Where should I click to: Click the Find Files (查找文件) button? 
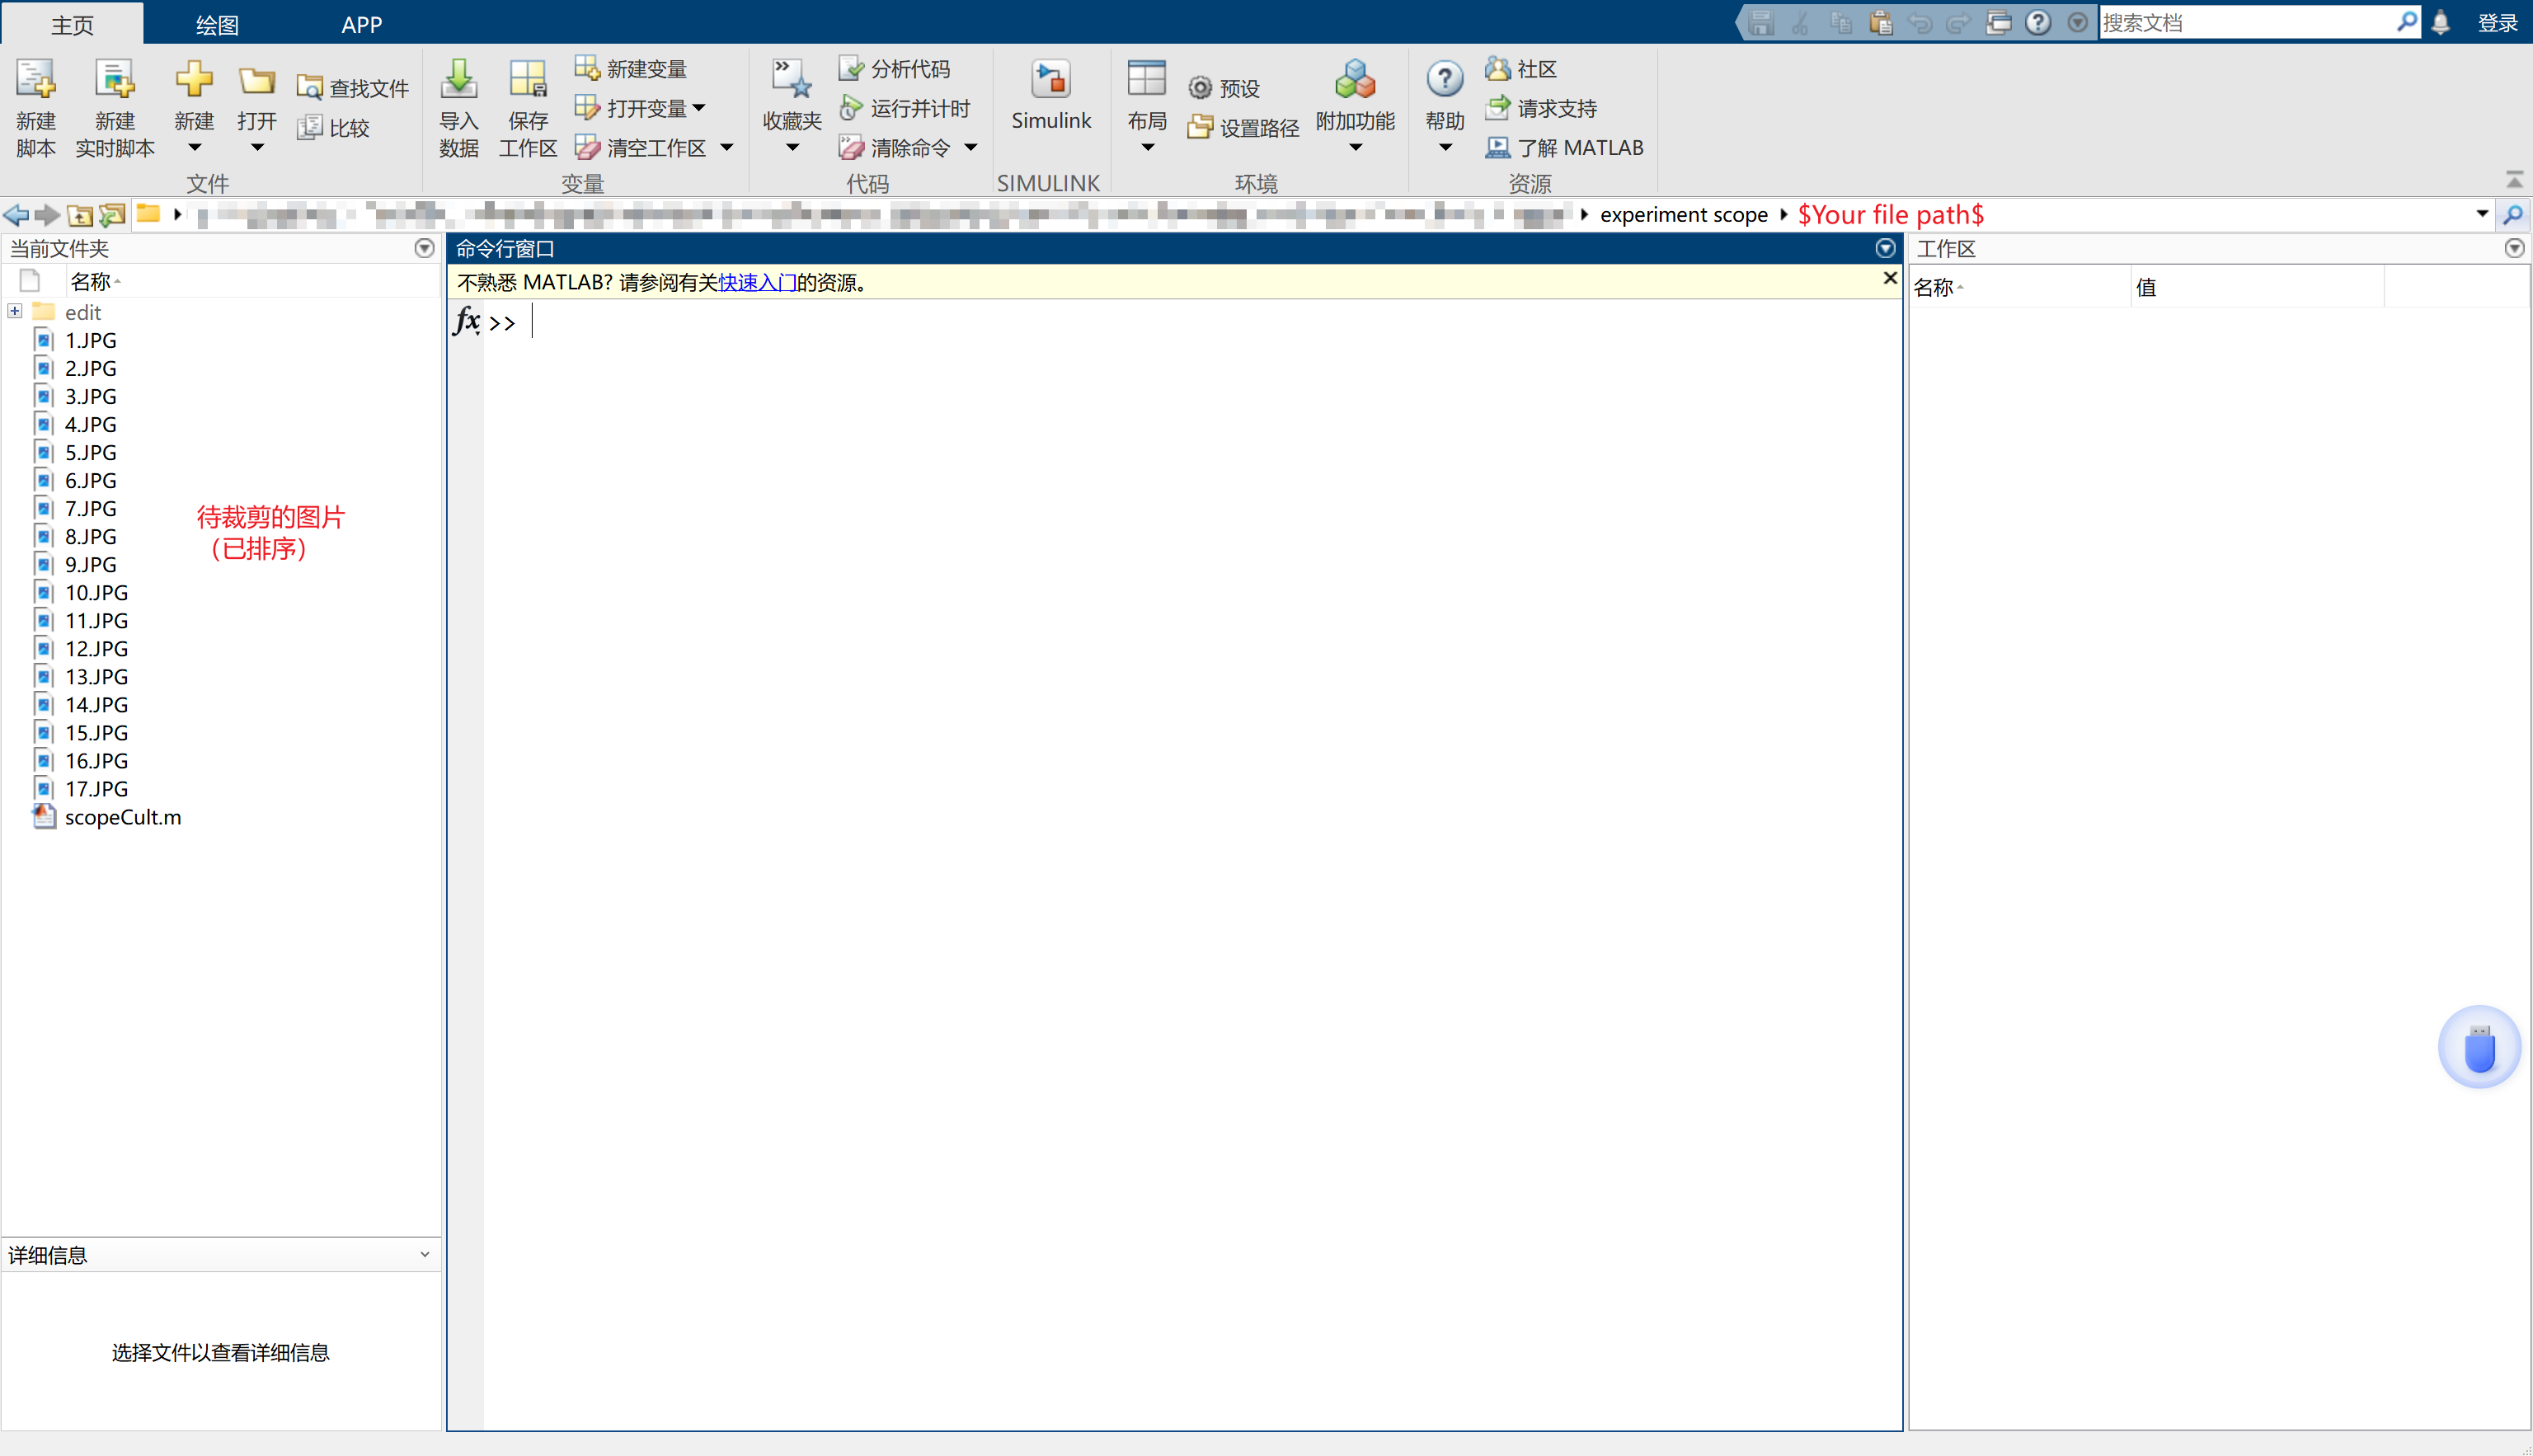[353, 88]
